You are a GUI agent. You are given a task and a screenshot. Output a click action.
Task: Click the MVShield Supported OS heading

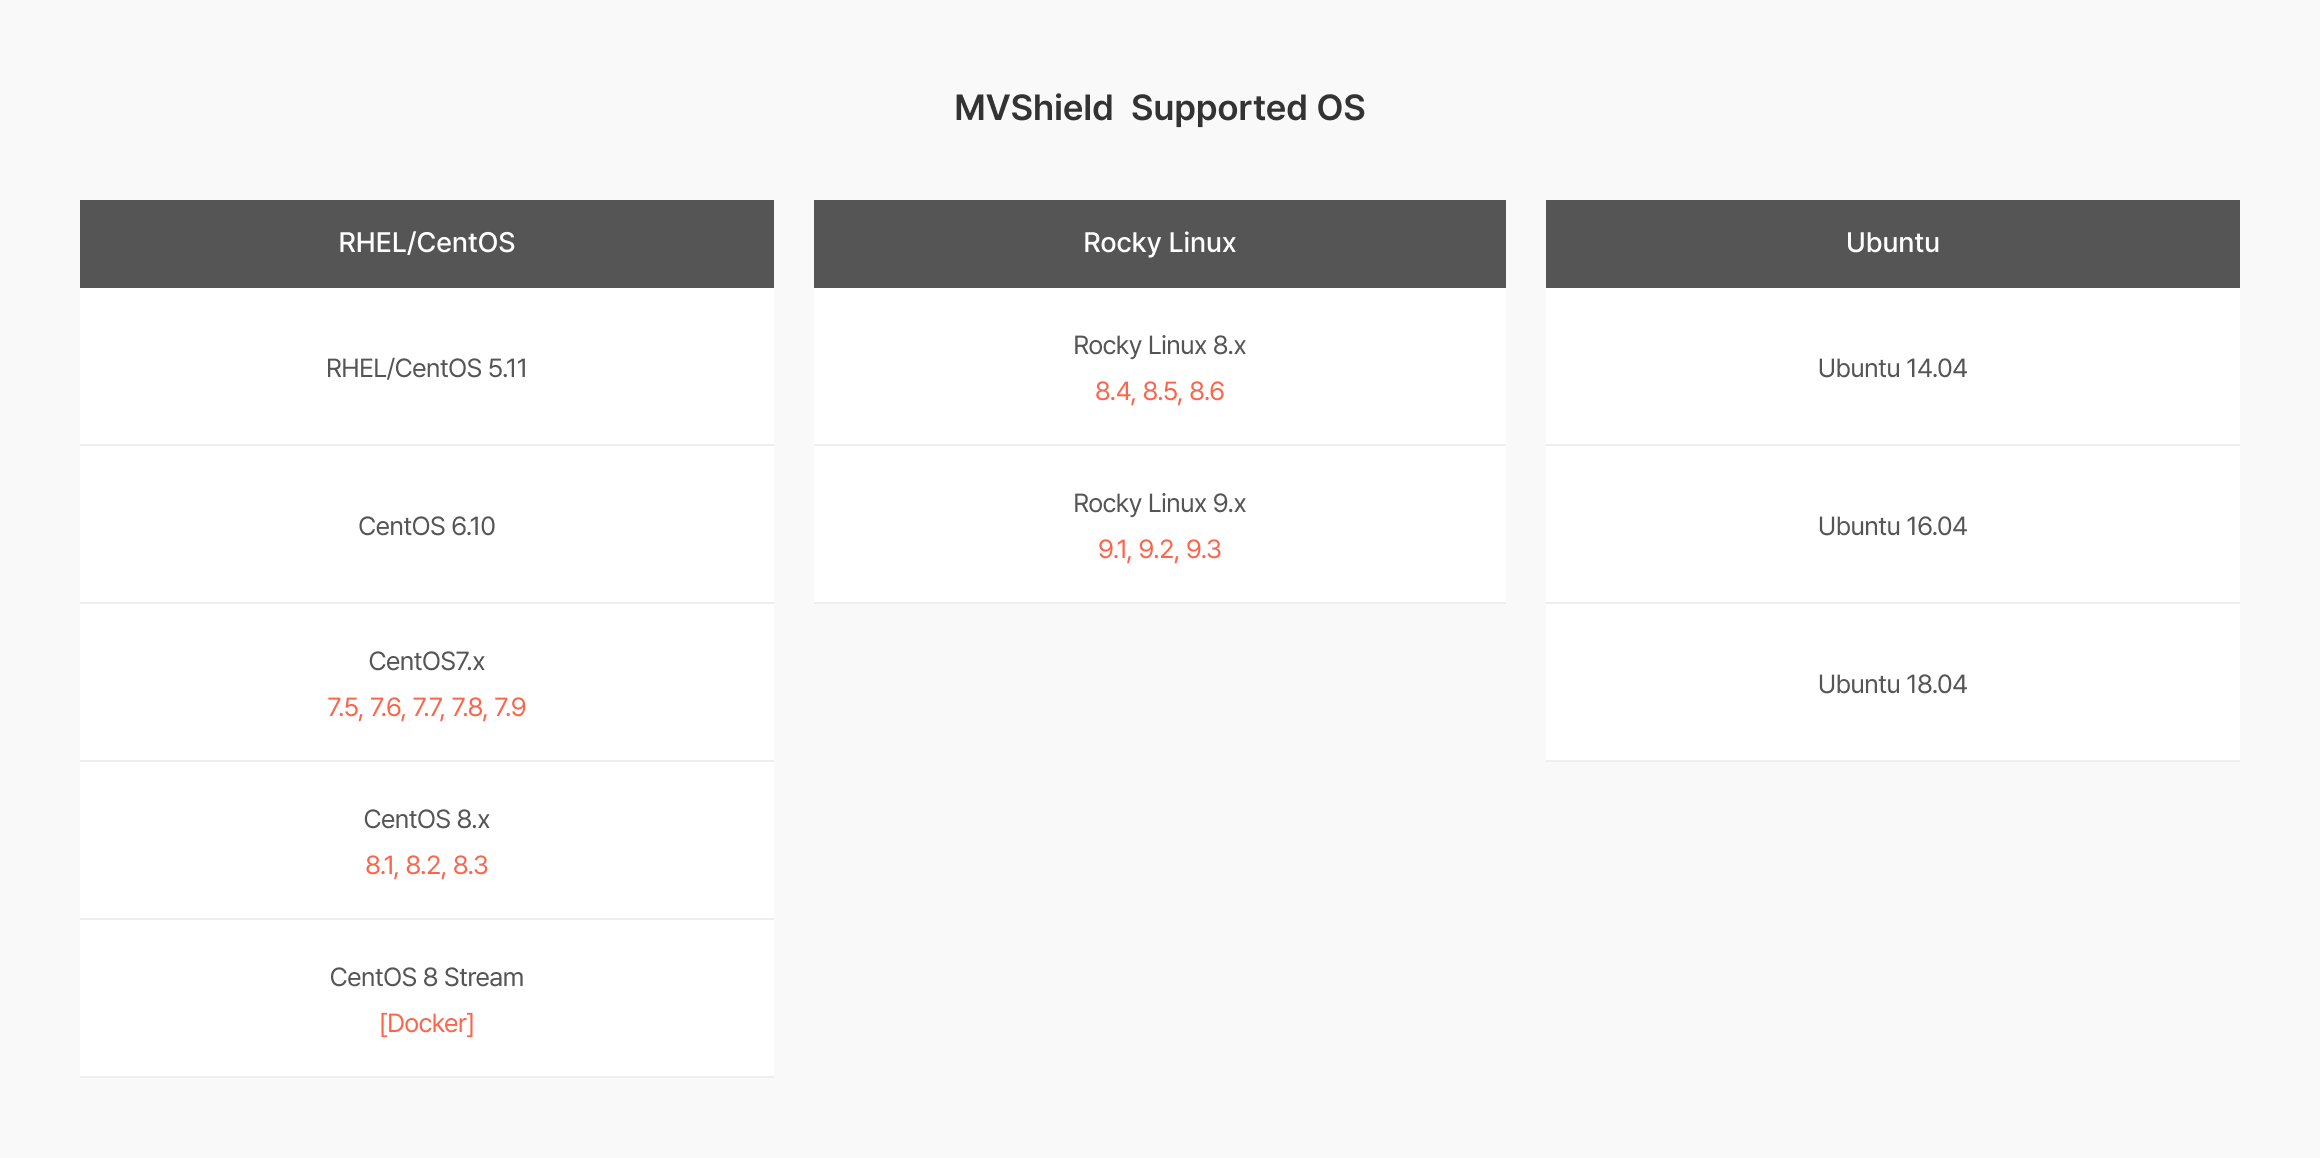tap(1159, 108)
